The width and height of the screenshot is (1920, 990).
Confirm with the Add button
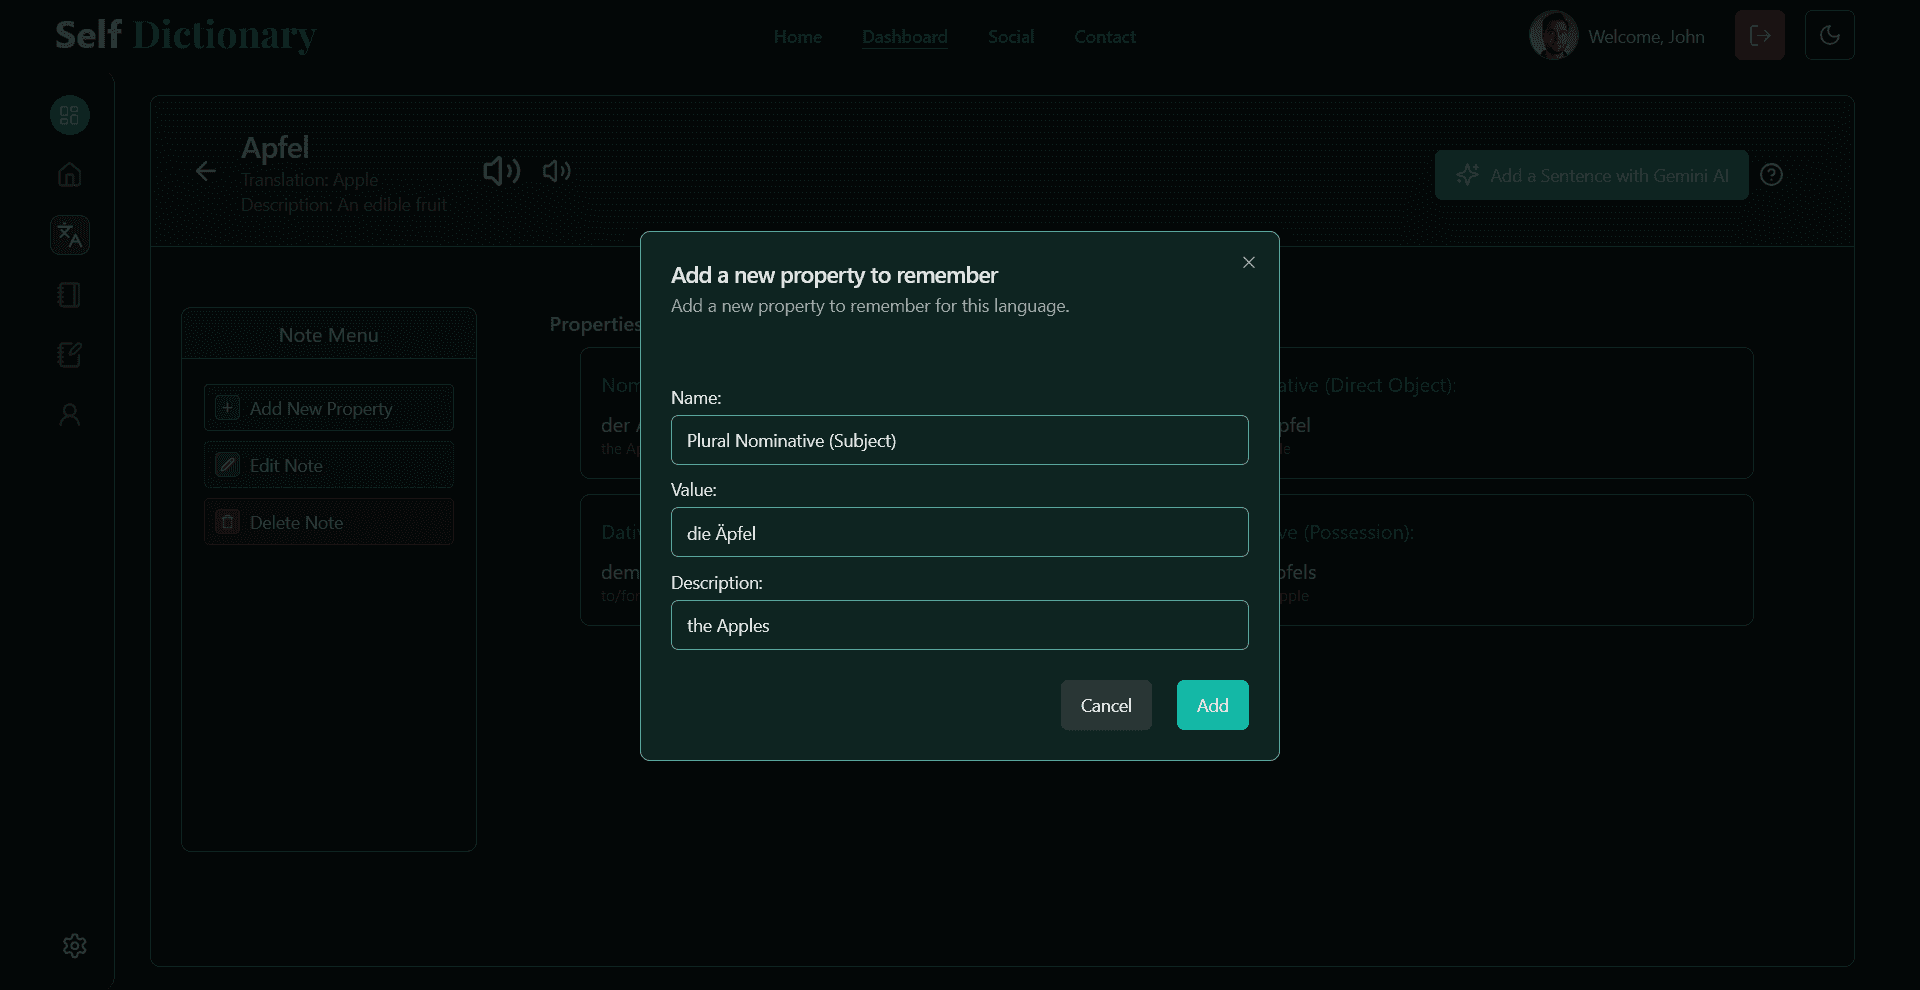1212,705
